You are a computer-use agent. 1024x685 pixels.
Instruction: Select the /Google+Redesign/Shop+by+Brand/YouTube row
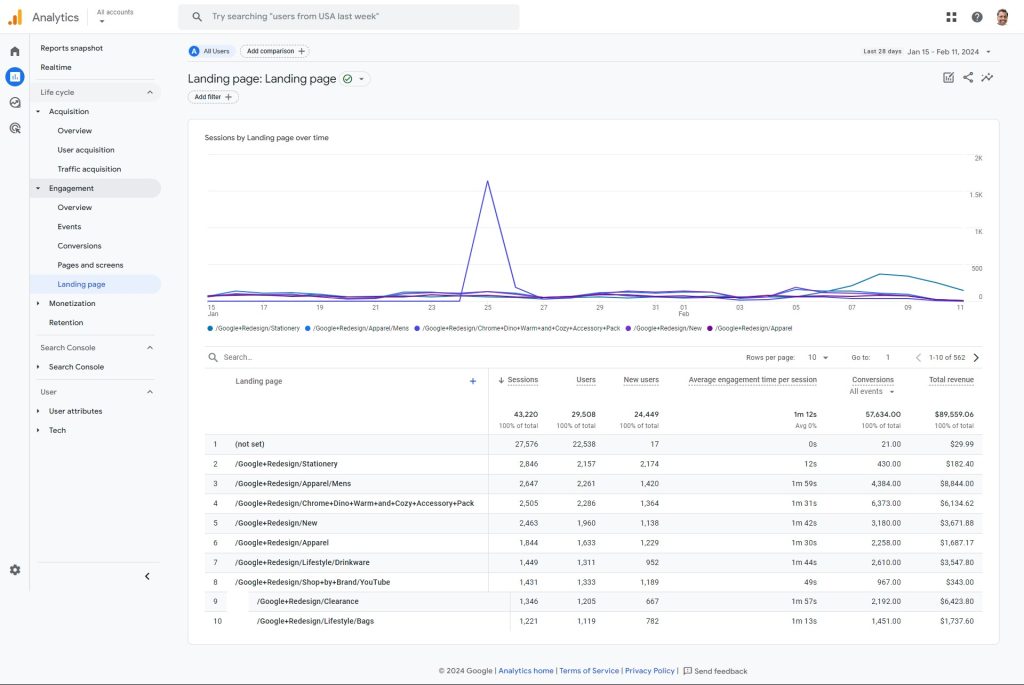point(593,582)
